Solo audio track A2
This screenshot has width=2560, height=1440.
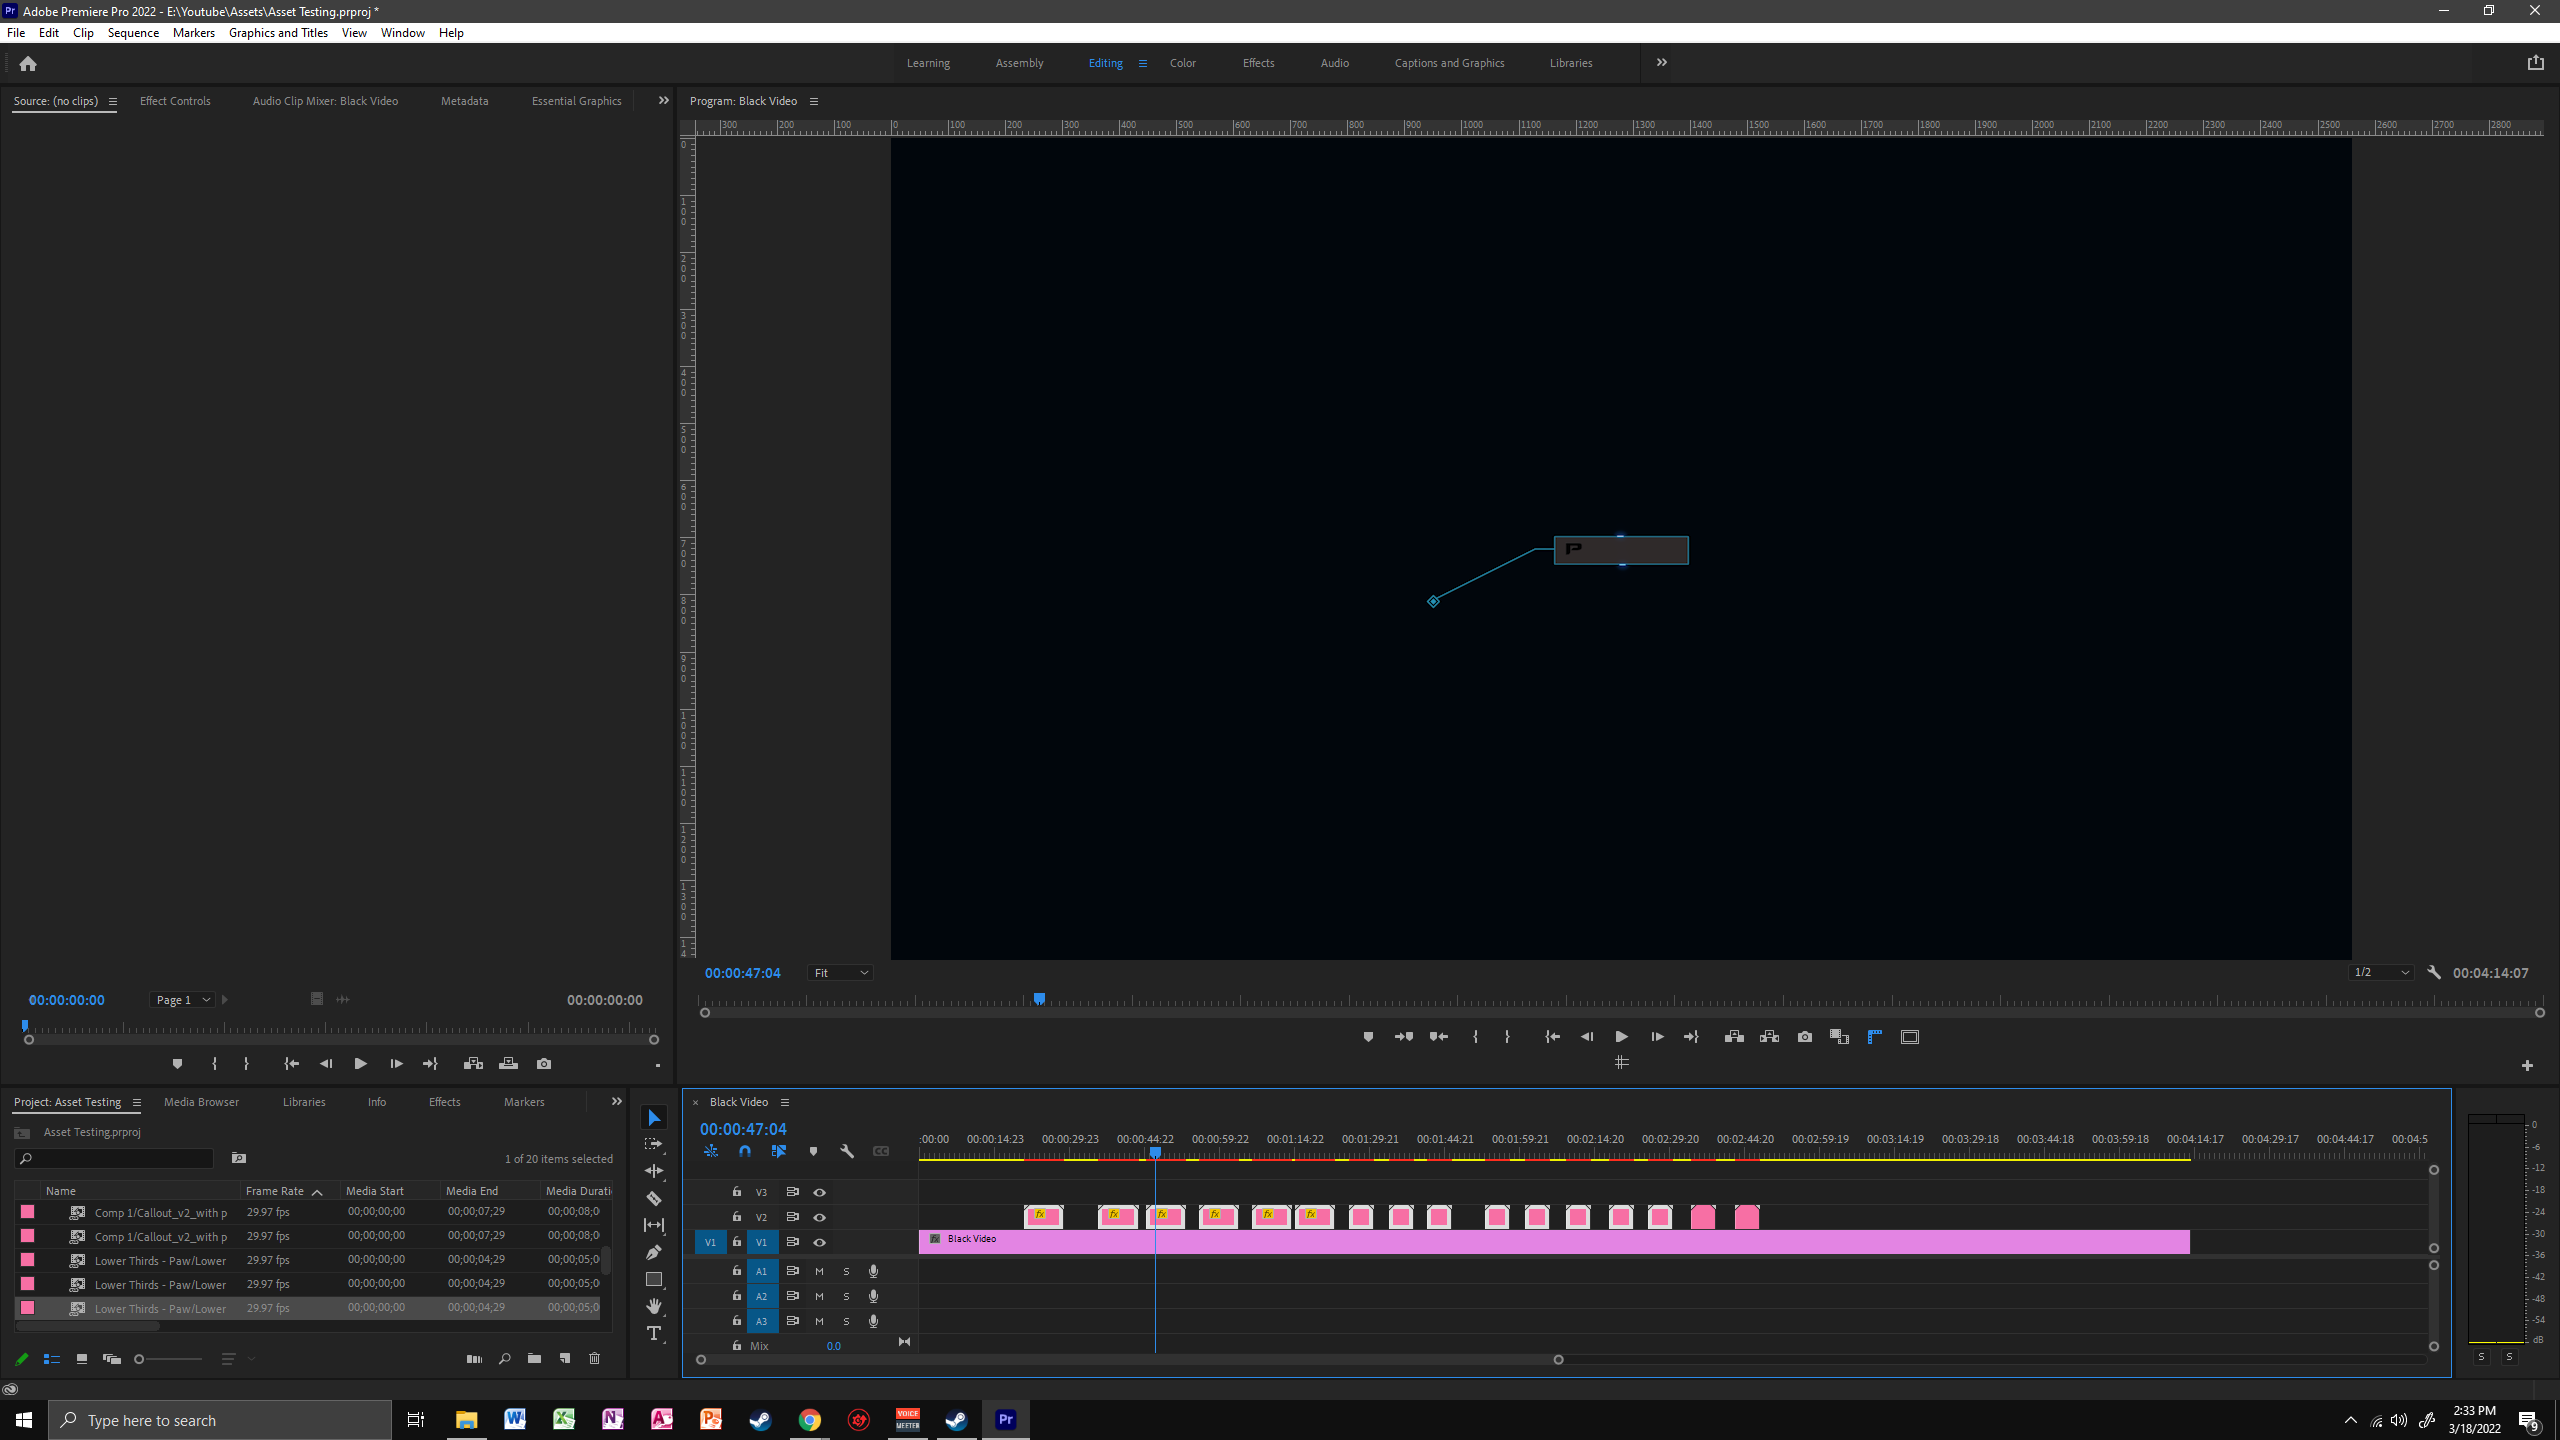coord(846,1296)
